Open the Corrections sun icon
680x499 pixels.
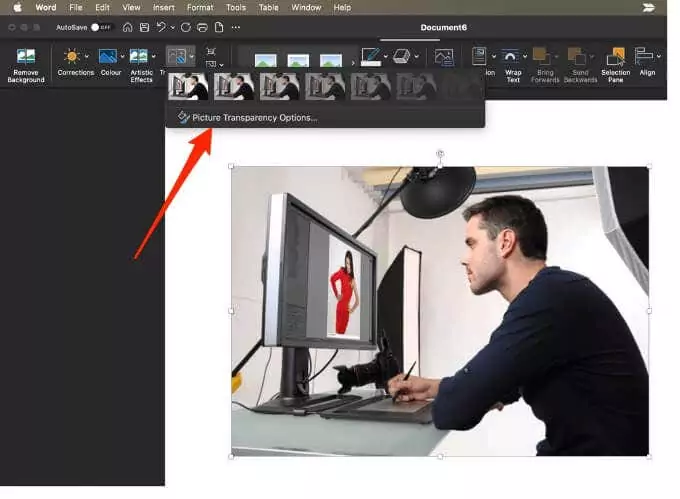tap(71, 57)
